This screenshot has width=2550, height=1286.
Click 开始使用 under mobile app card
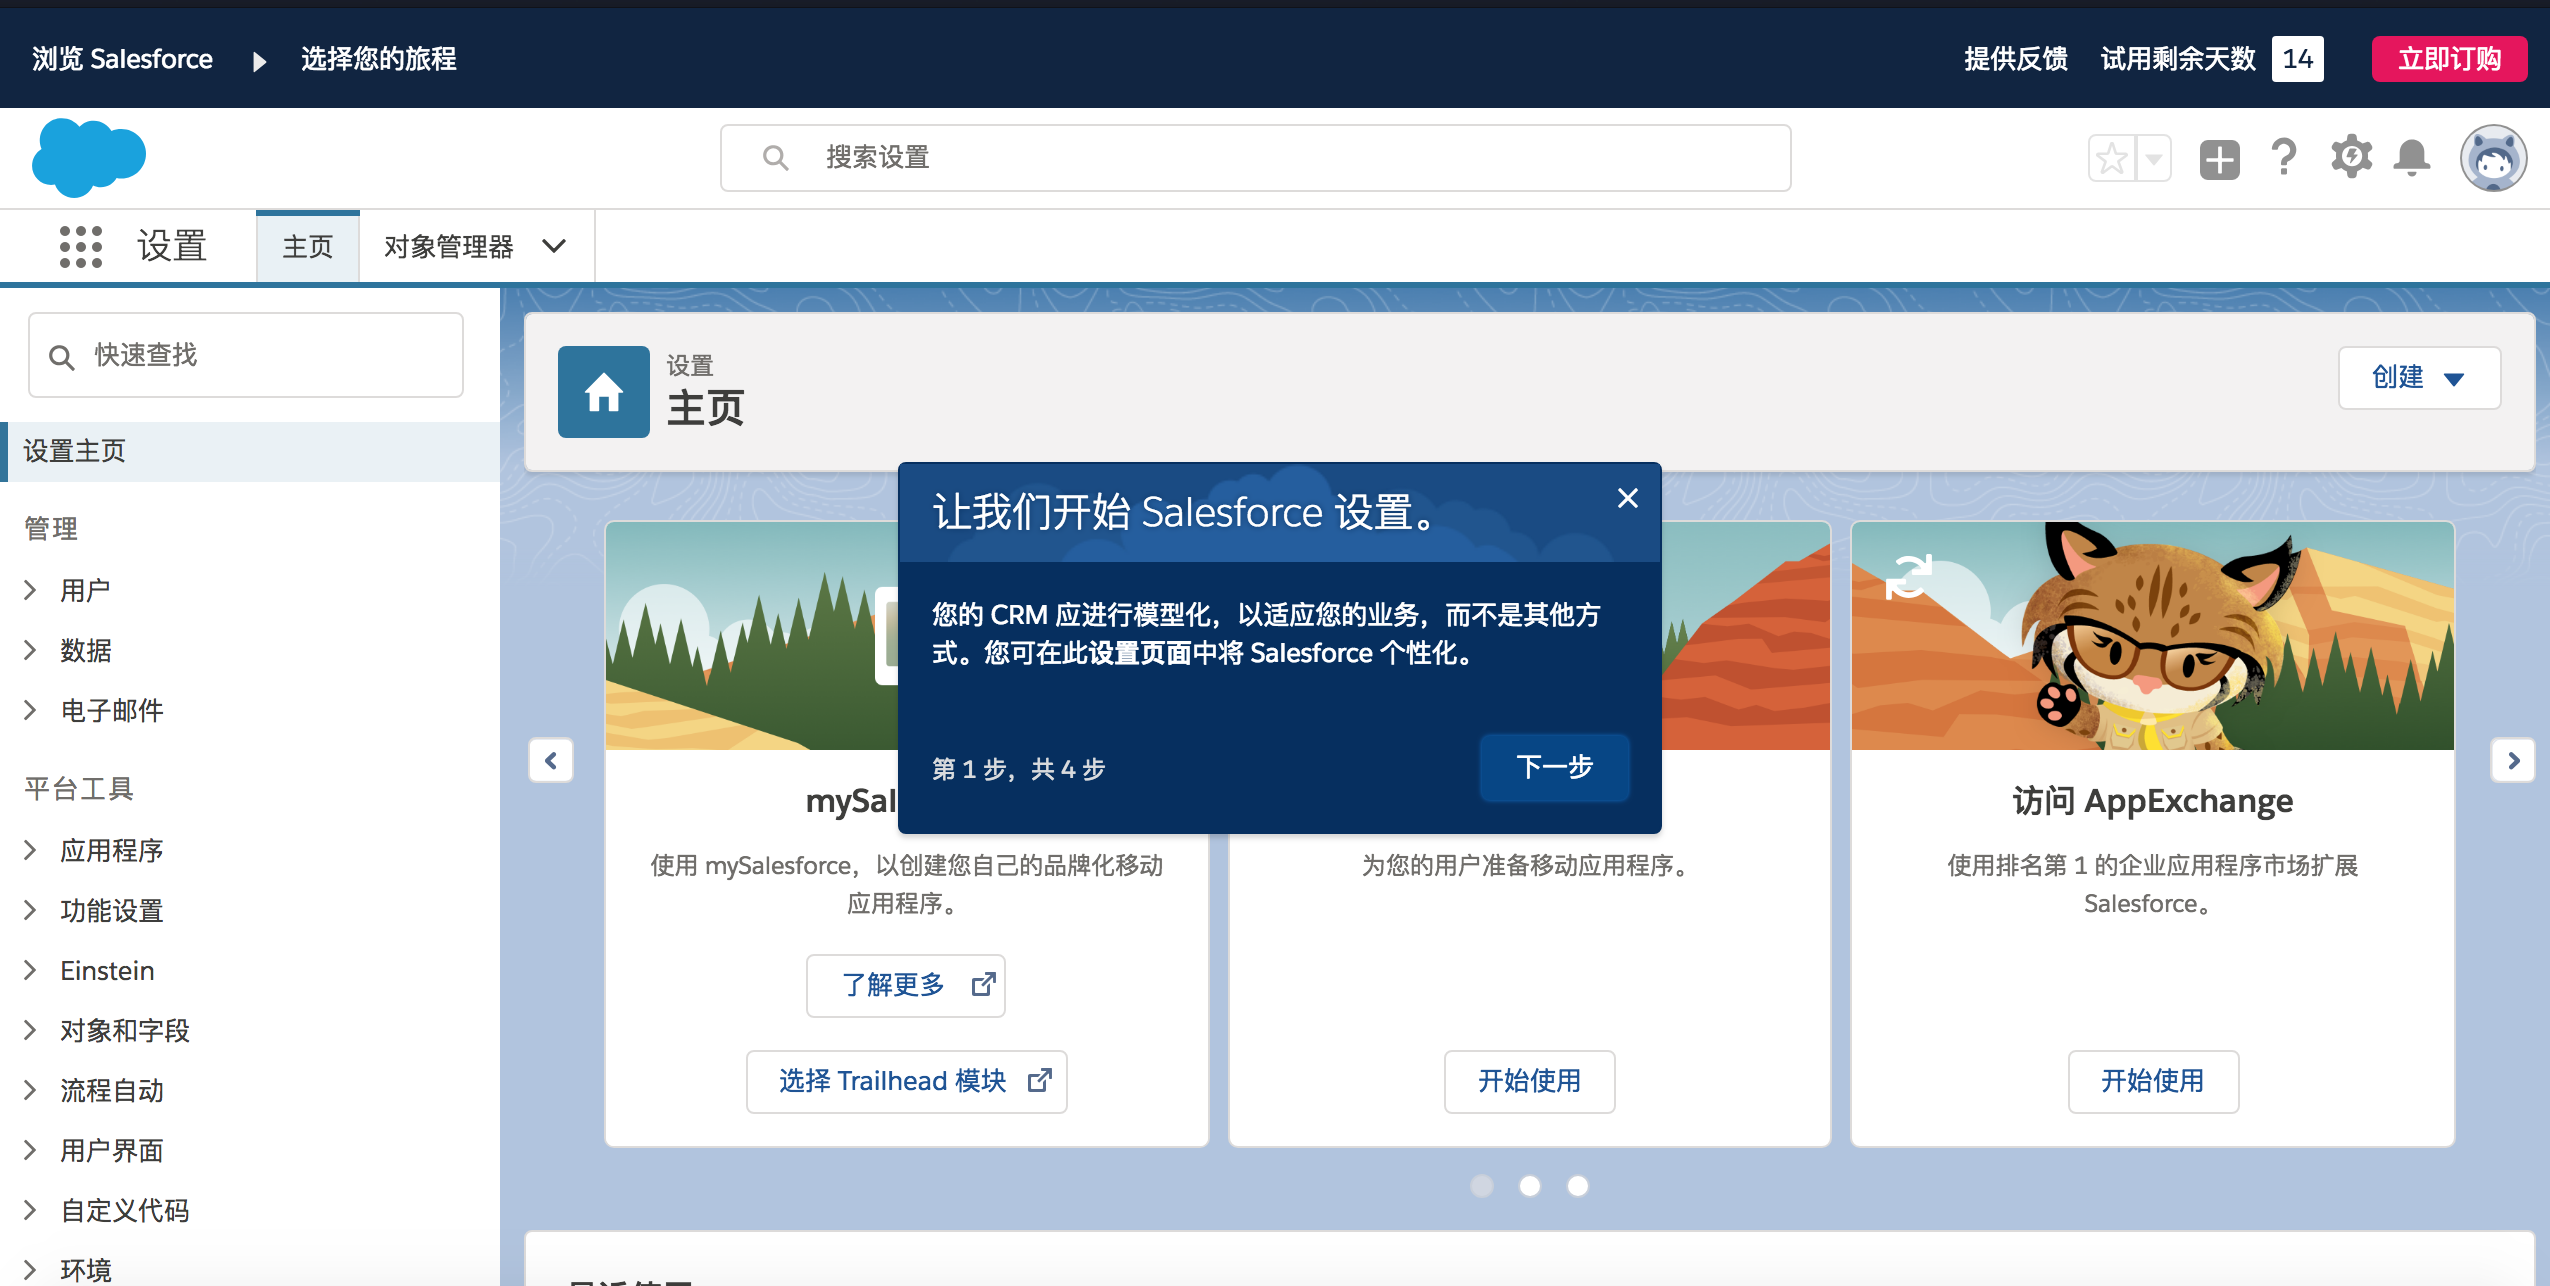coord(1529,1081)
